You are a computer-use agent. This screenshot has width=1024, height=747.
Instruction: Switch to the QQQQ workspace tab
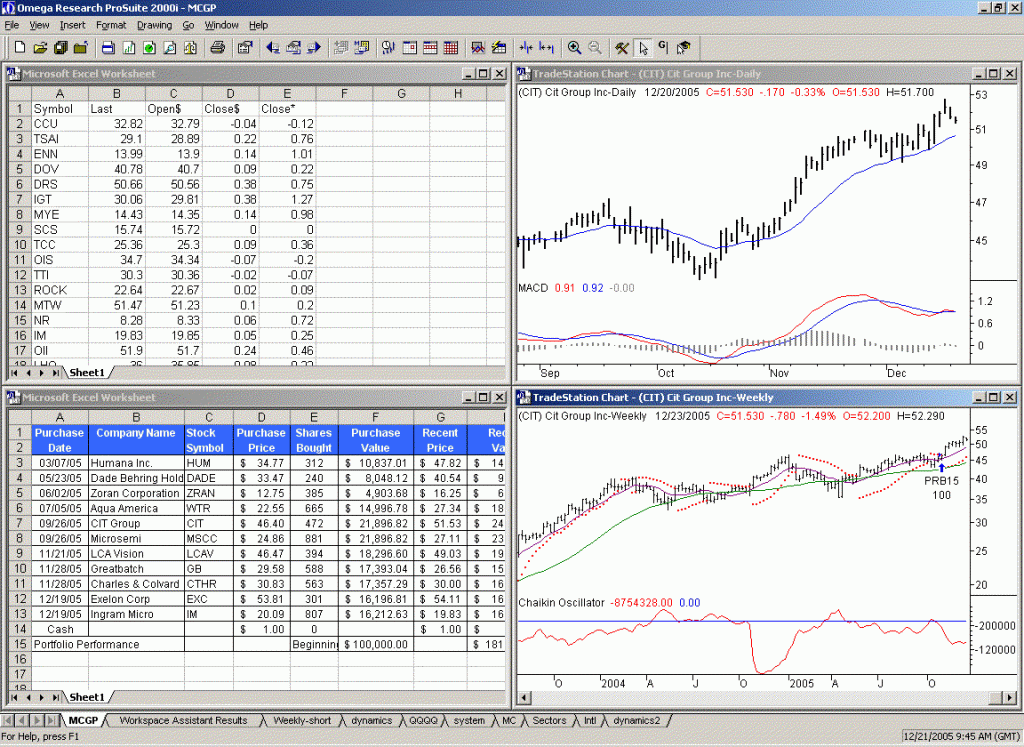[x=423, y=720]
